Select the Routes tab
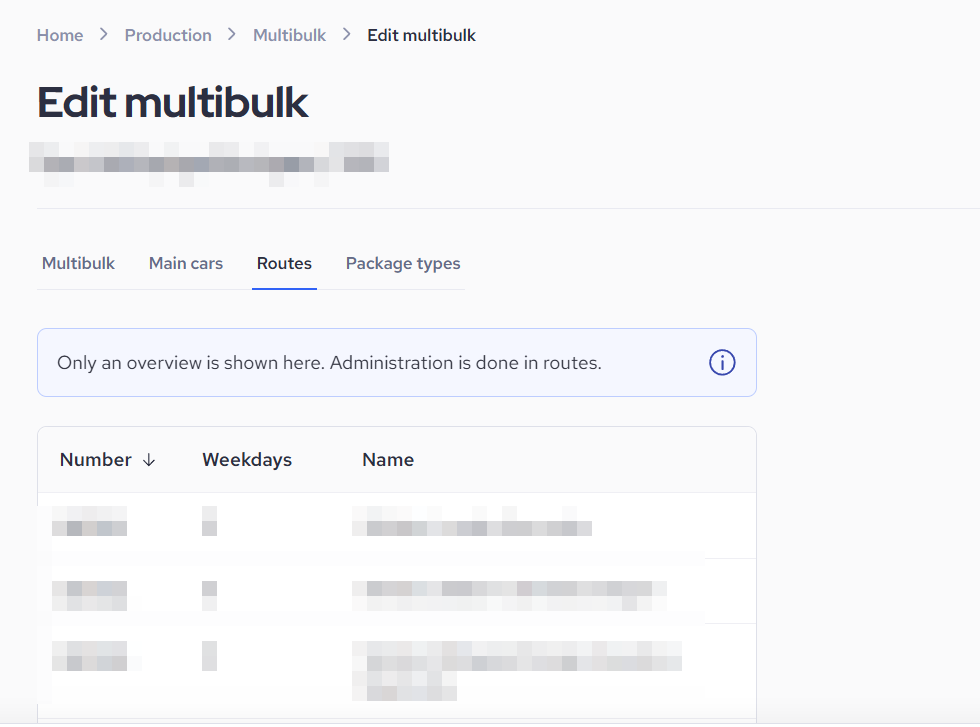The image size is (980, 727). tap(284, 264)
